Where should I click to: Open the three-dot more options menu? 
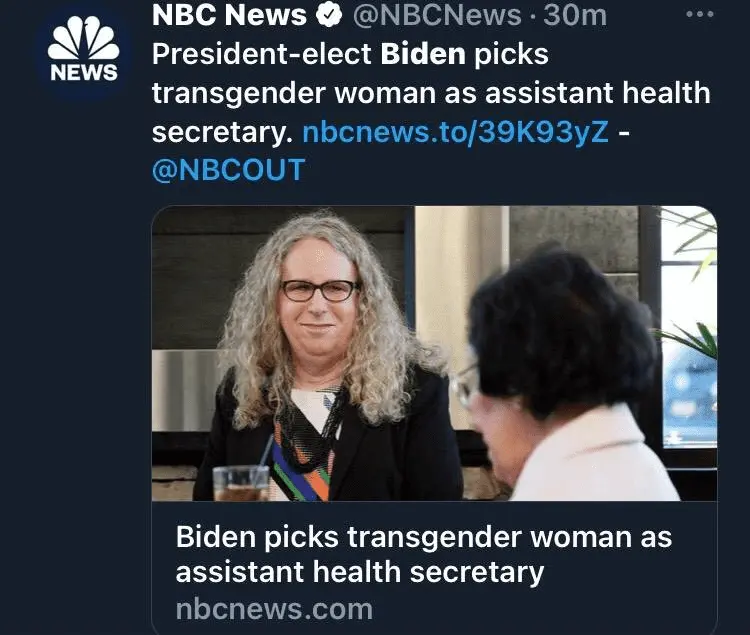click(x=700, y=14)
